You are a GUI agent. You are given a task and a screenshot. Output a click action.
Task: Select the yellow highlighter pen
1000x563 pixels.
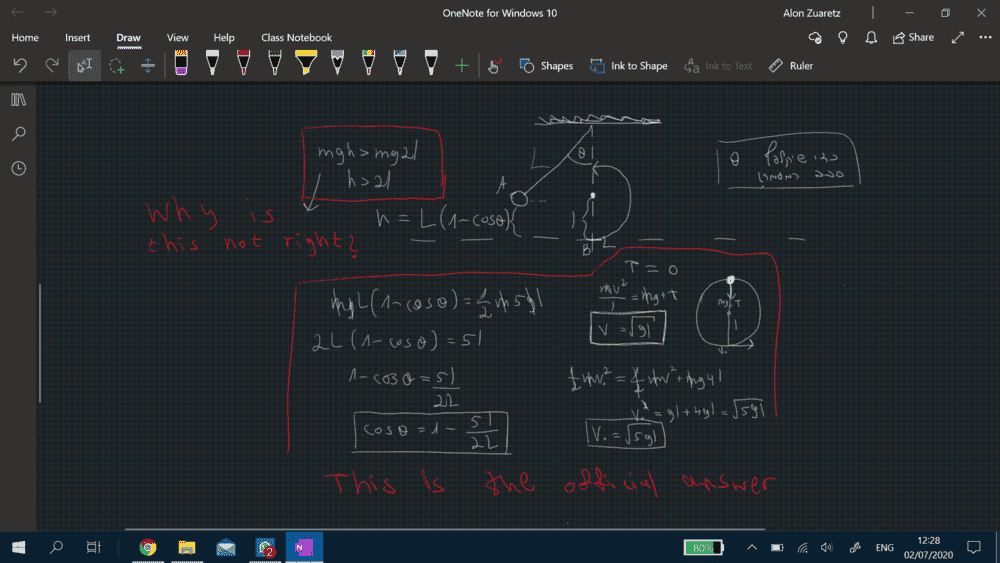[x=305, y=65]
